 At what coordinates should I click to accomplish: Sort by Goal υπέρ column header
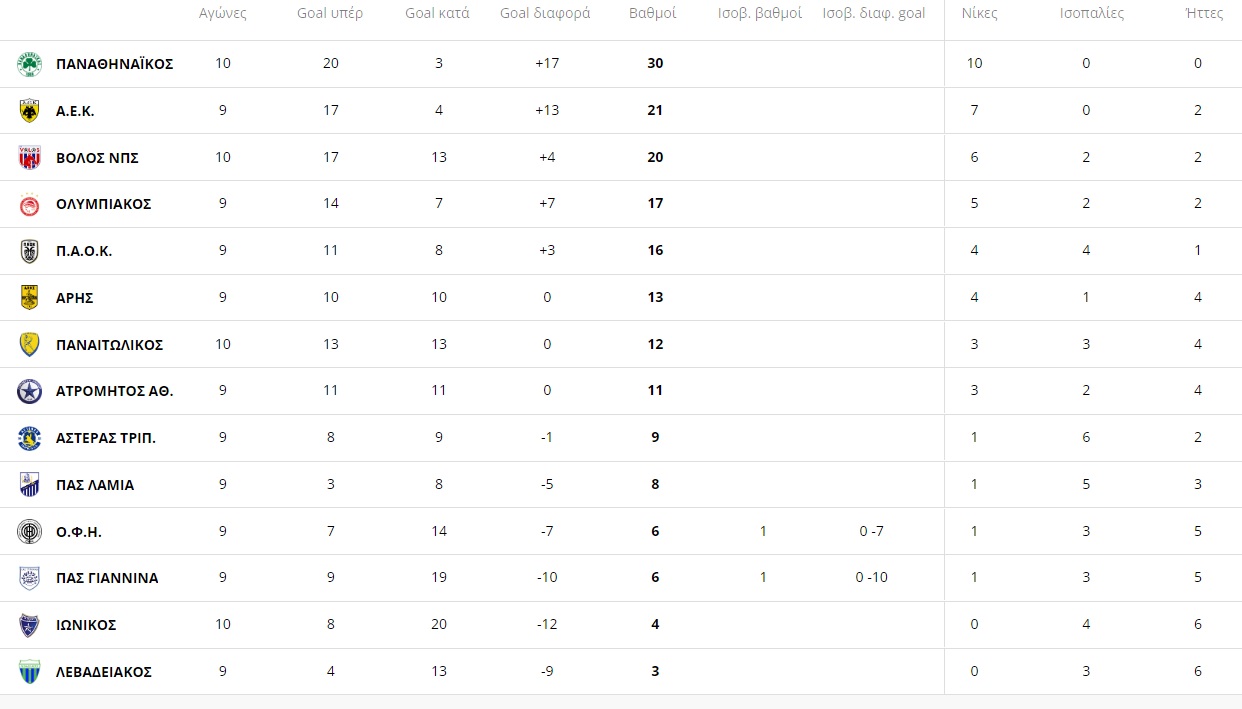tap(330, 14)
